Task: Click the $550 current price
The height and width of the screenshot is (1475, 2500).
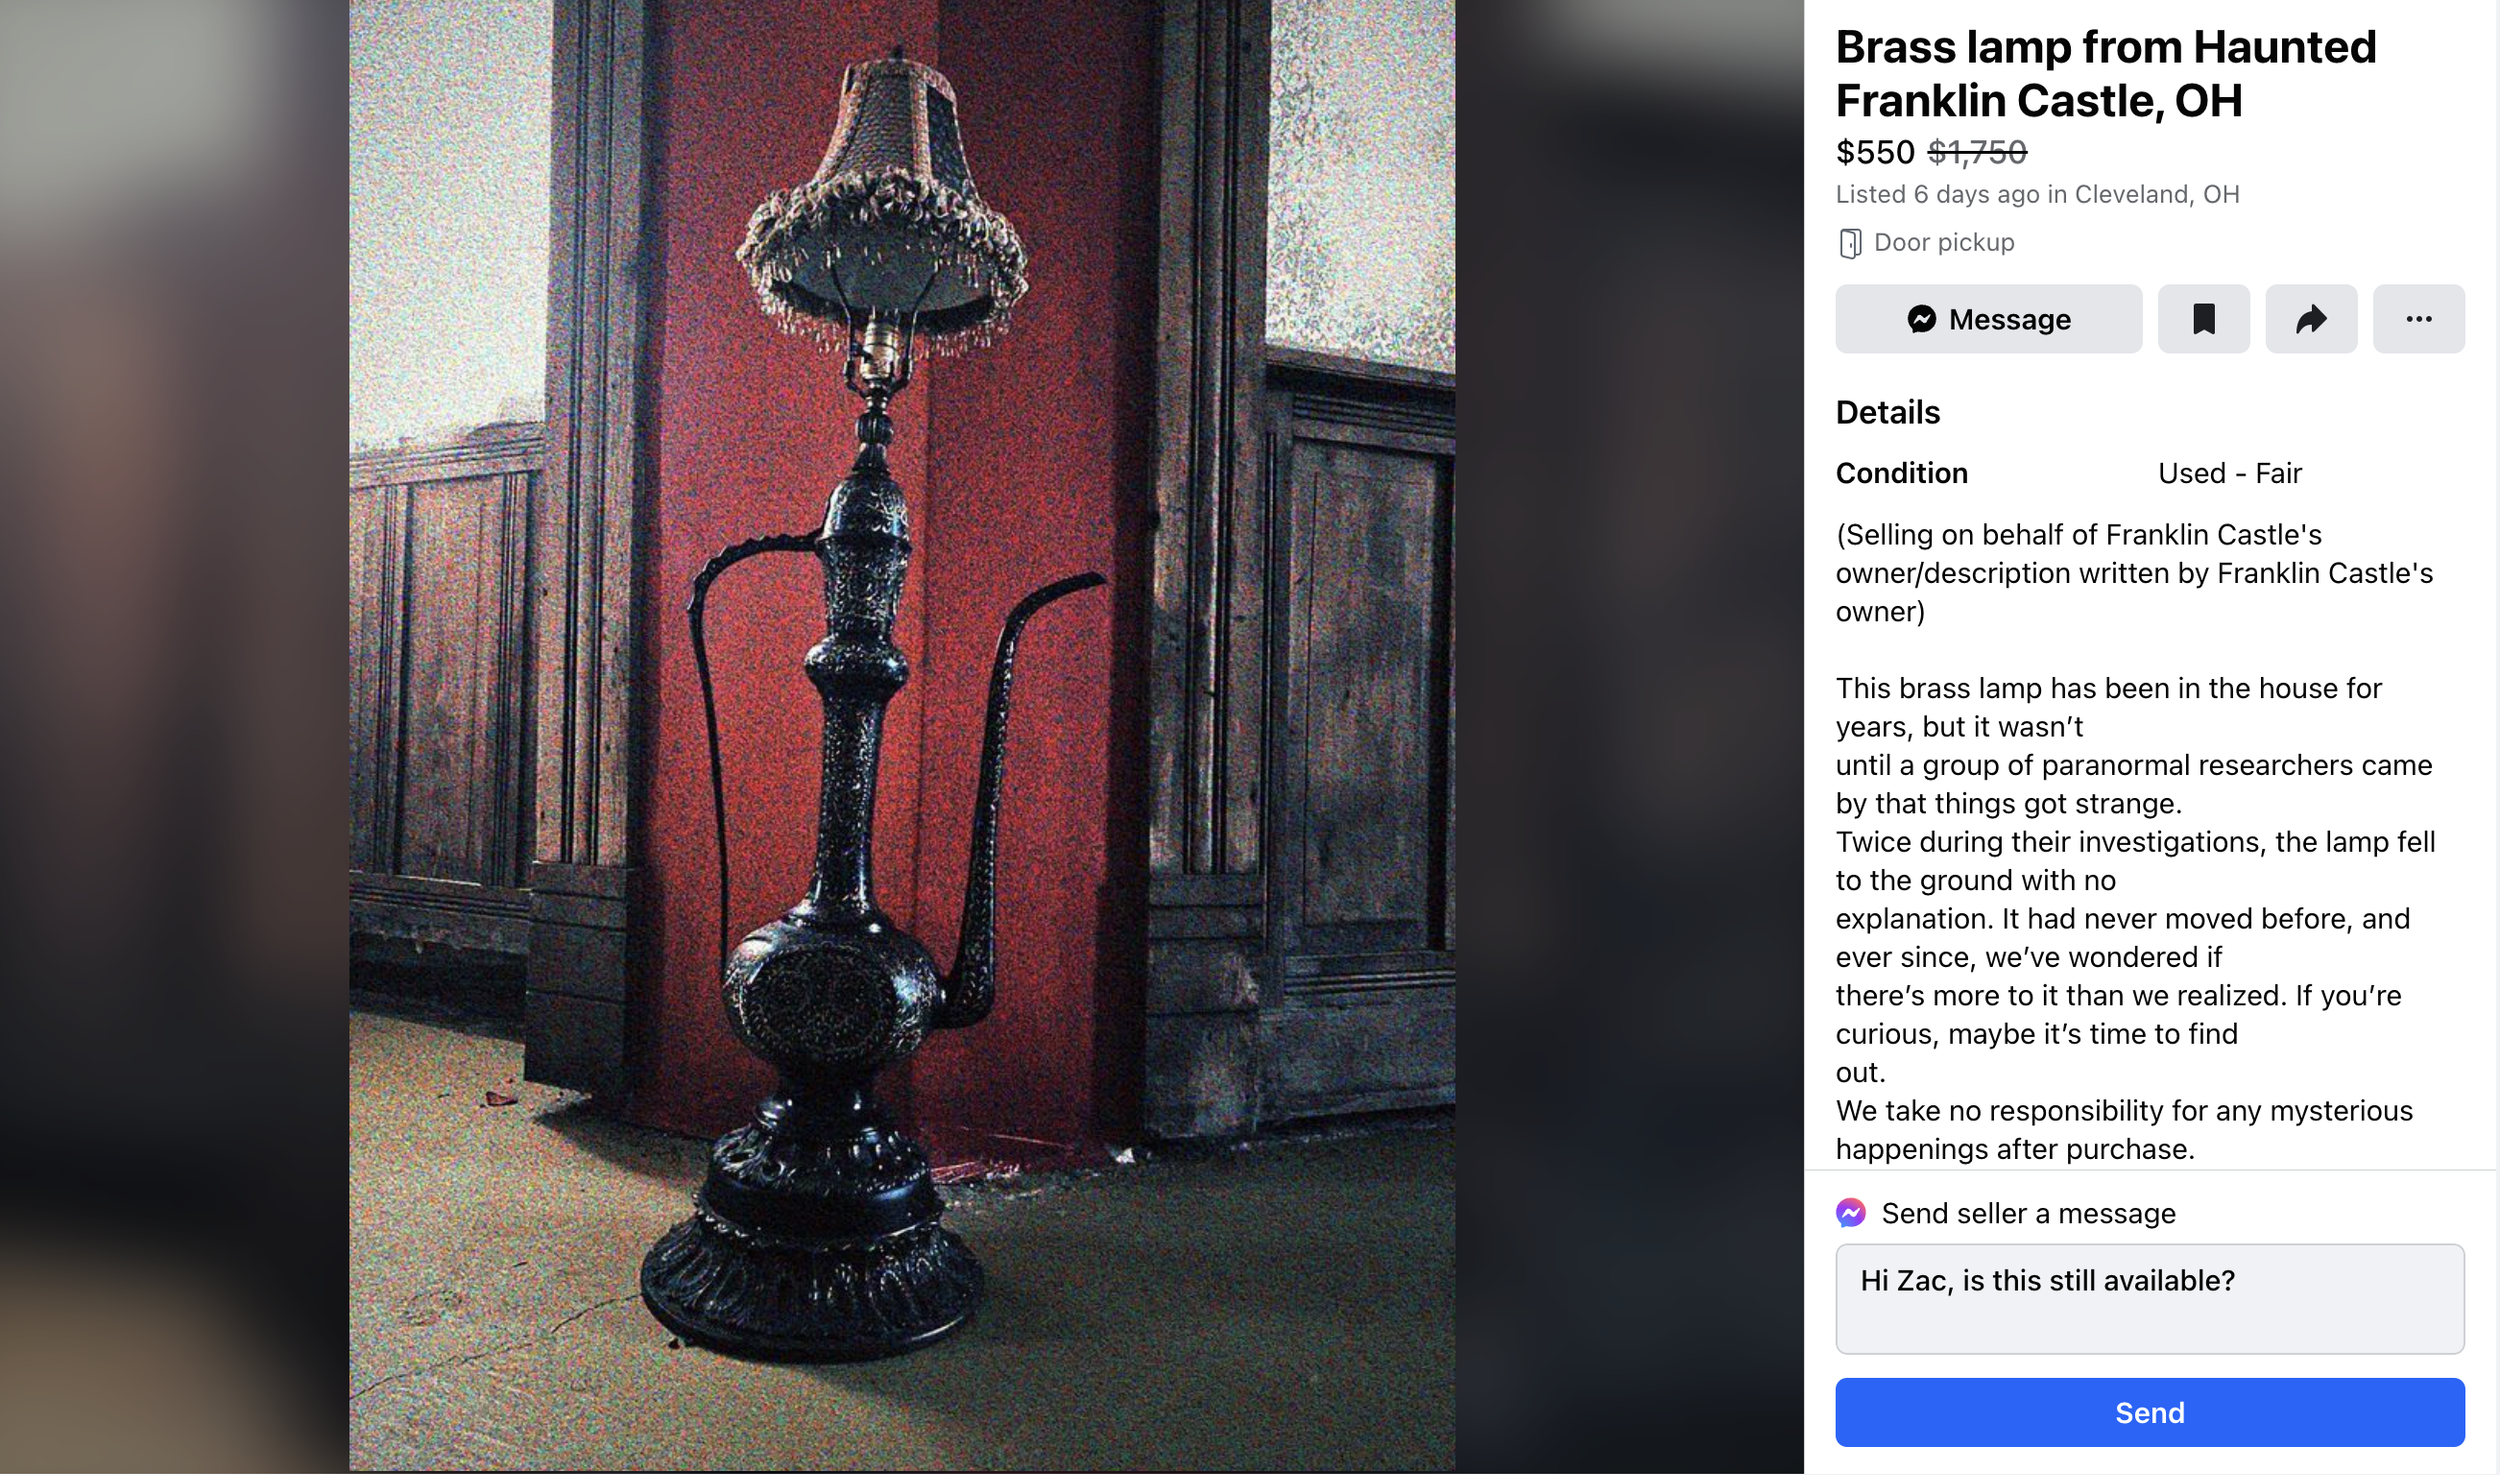Action: point(1875,153)
